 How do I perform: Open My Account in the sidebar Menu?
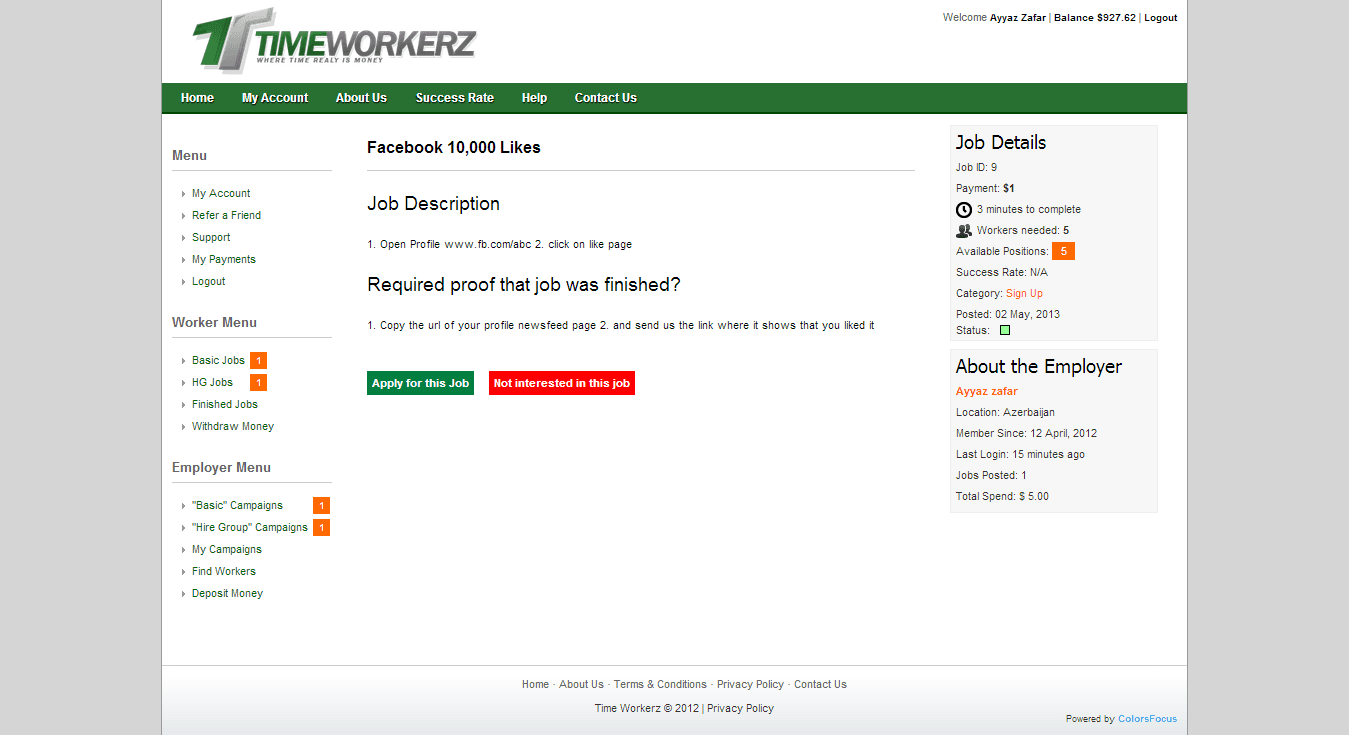[221, 194]
